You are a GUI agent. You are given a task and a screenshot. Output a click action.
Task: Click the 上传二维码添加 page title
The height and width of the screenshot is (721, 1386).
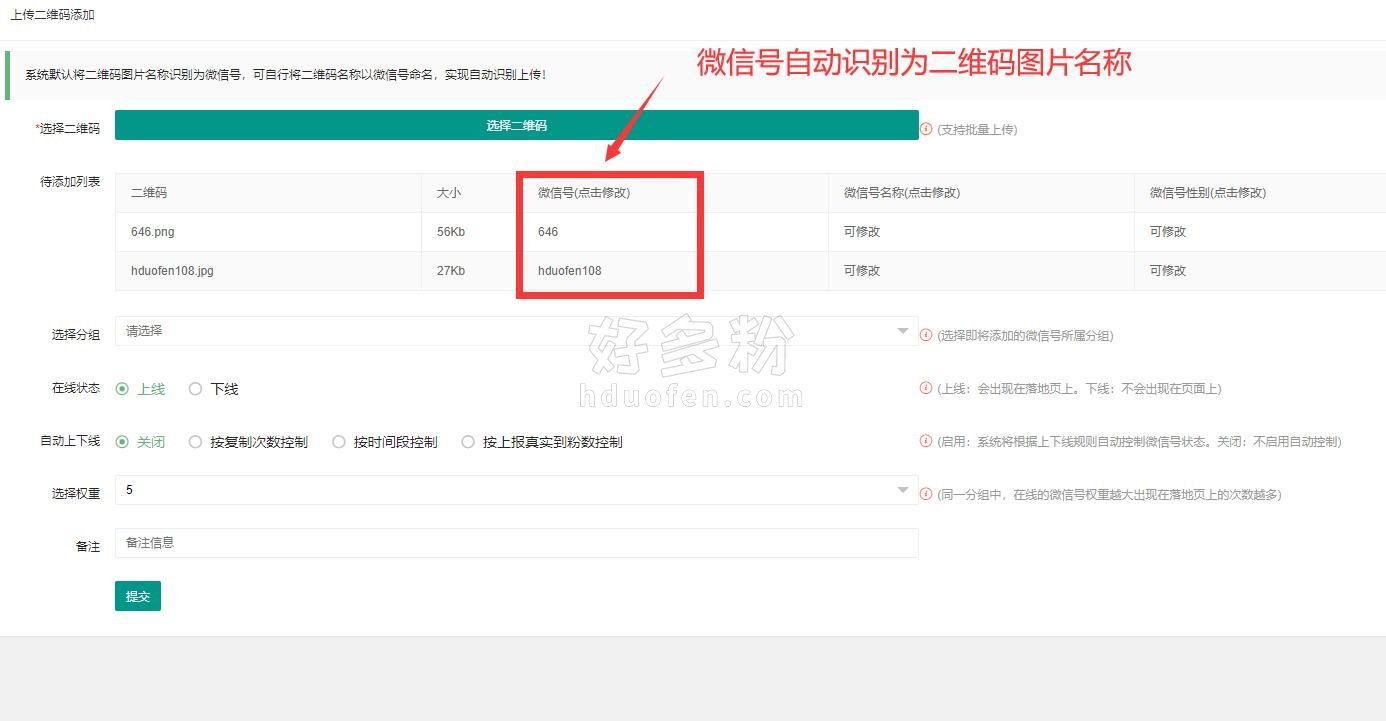53,16
